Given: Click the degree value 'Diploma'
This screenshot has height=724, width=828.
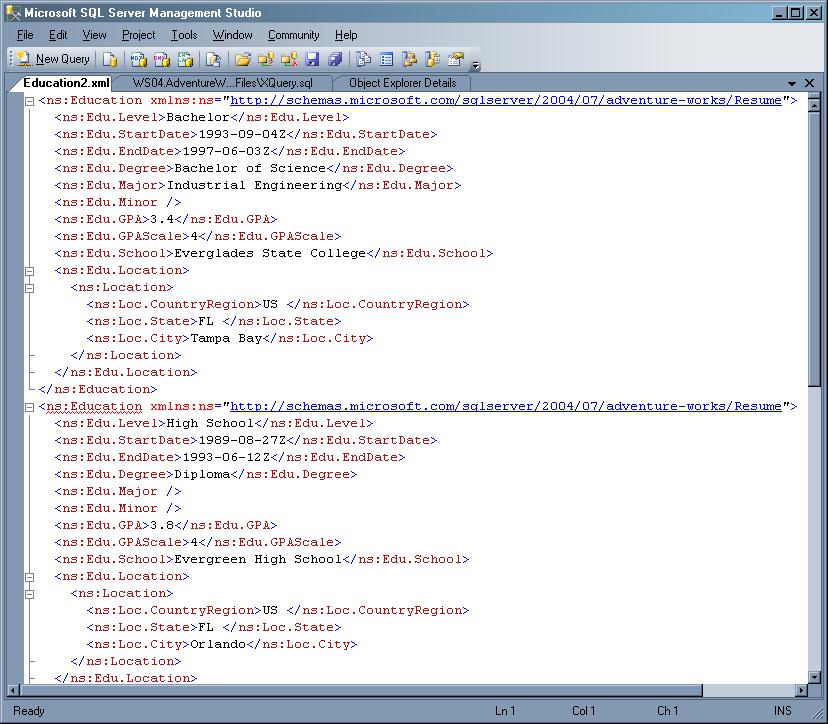Looking at the screenshot, I should point(202,475).
